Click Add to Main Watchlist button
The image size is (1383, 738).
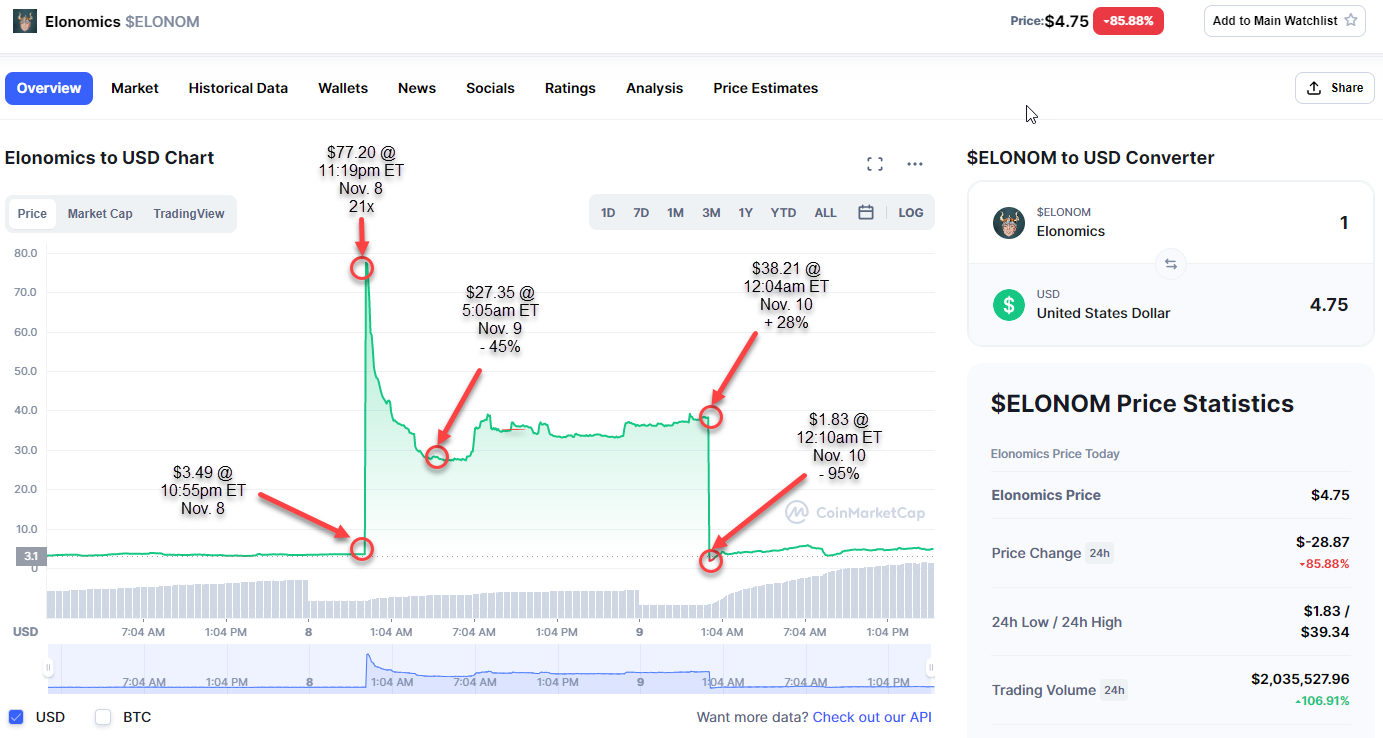pyautogui.click(x=1285, y=20)
